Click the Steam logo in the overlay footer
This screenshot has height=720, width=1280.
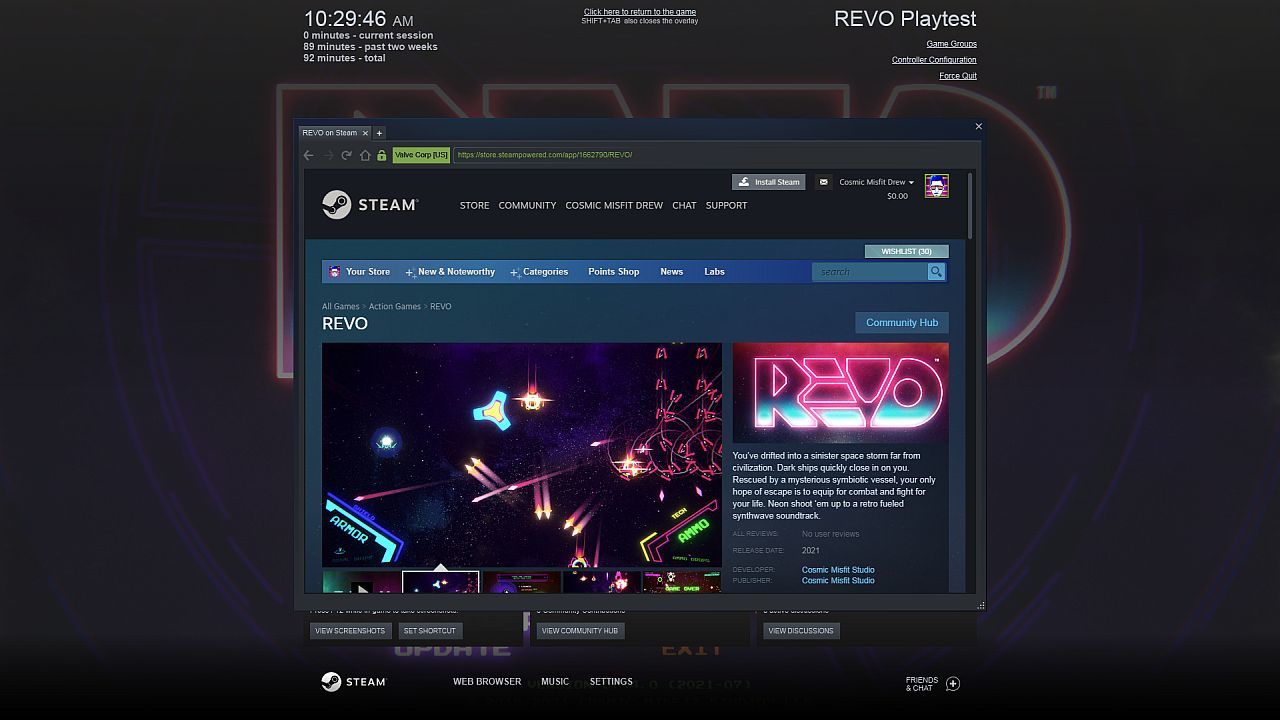[x=355, y=681]
